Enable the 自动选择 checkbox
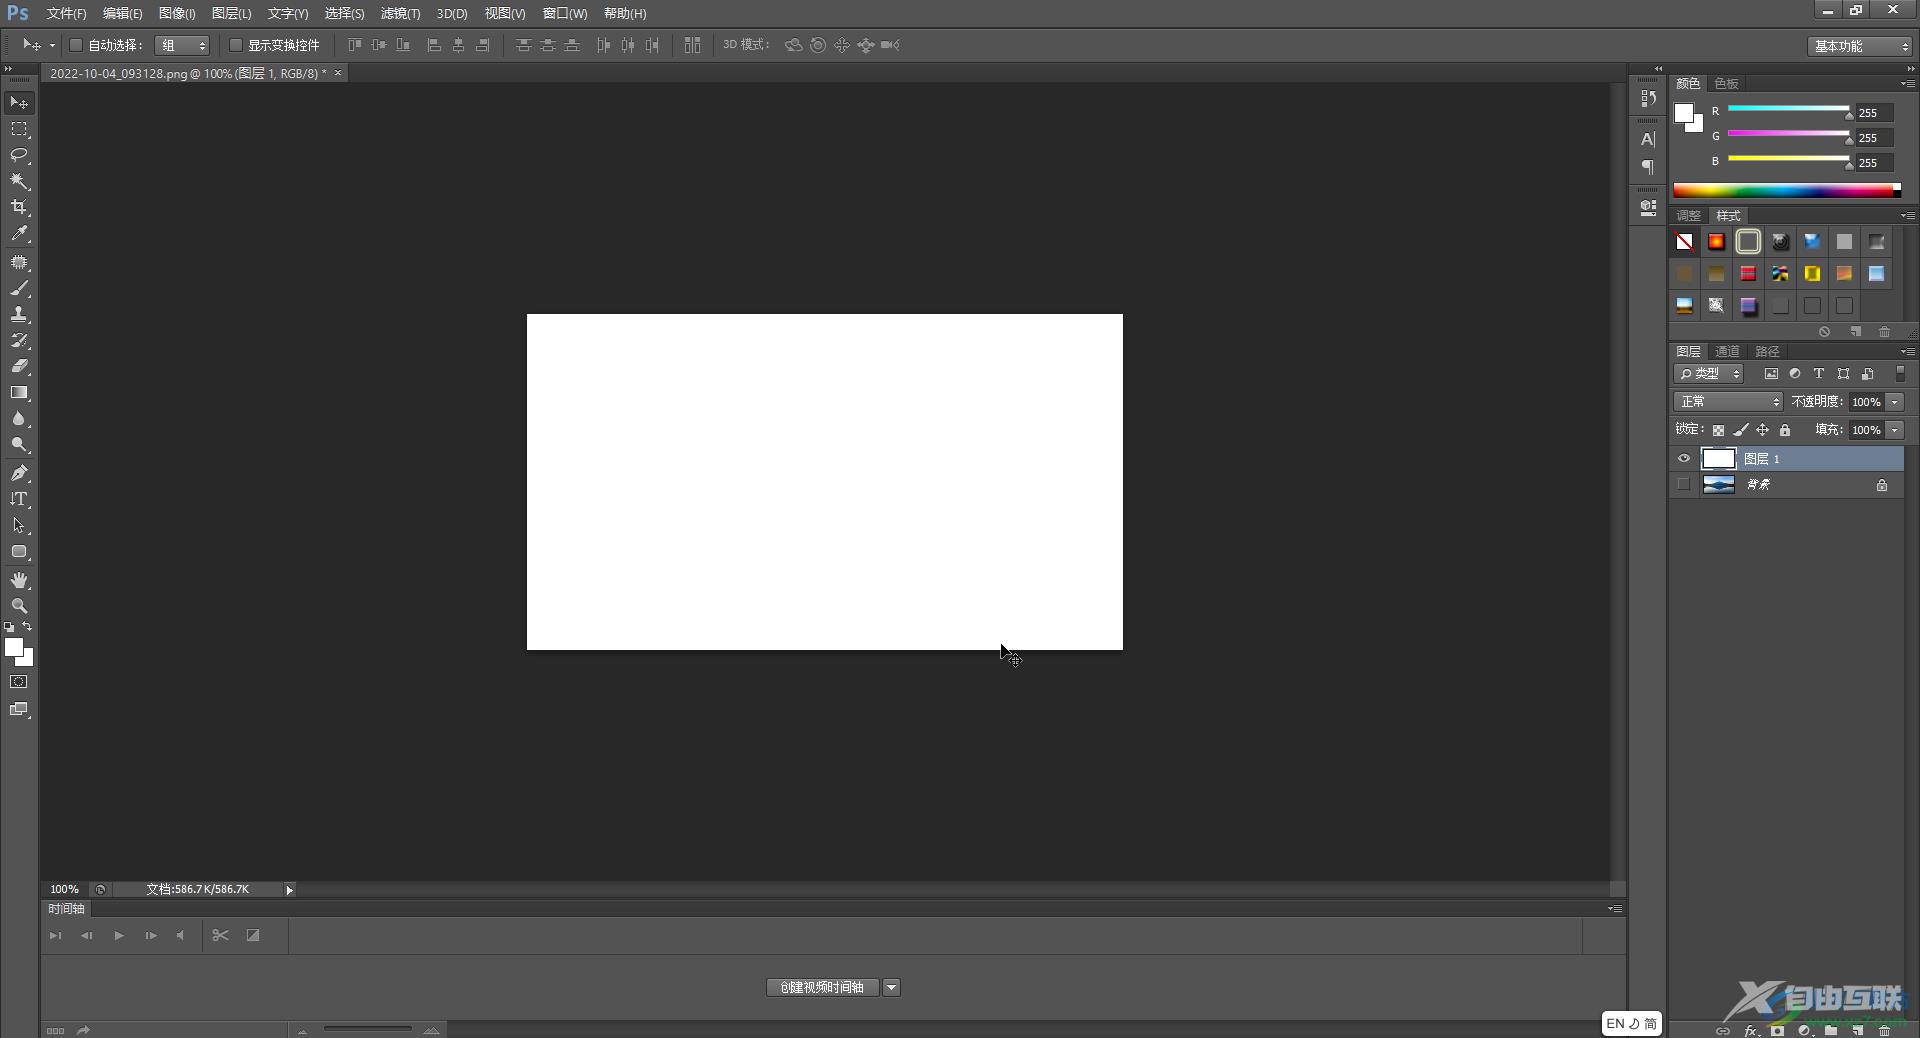Image resolution: width=1920 pixels, height=1038 pixels. coord(75,45)
